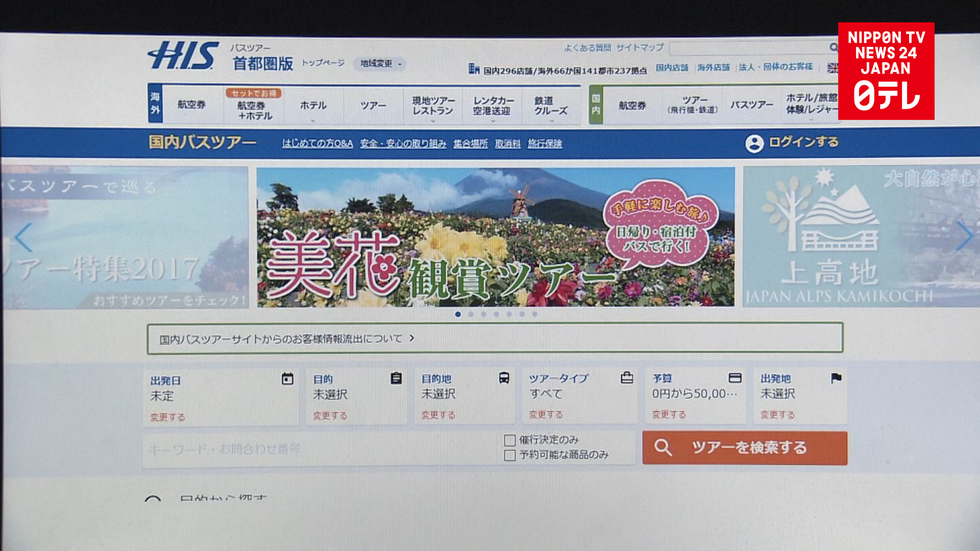The image size is (980, 551).
Task: Click the 海外店舗 link
Action: 713,67
